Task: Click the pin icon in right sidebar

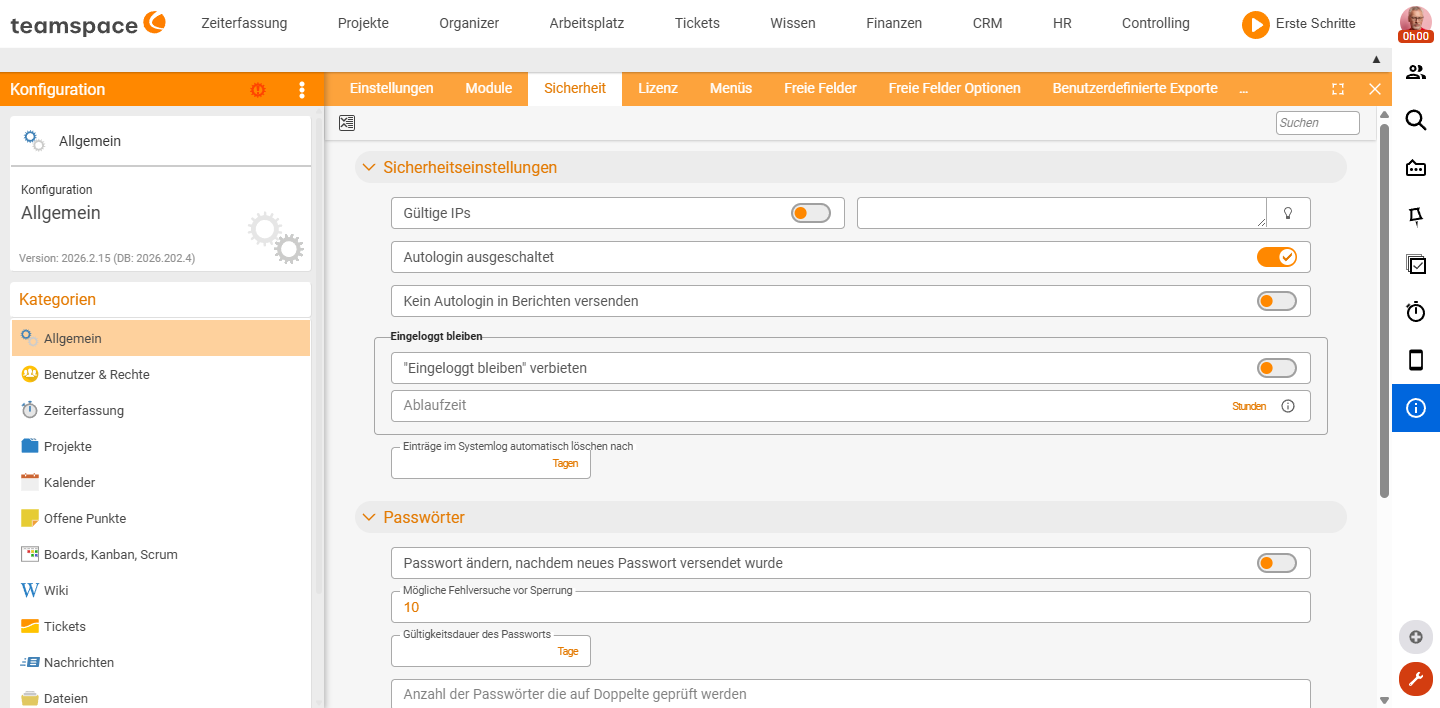Action: pyautogui.click(x=1416, y=216)
